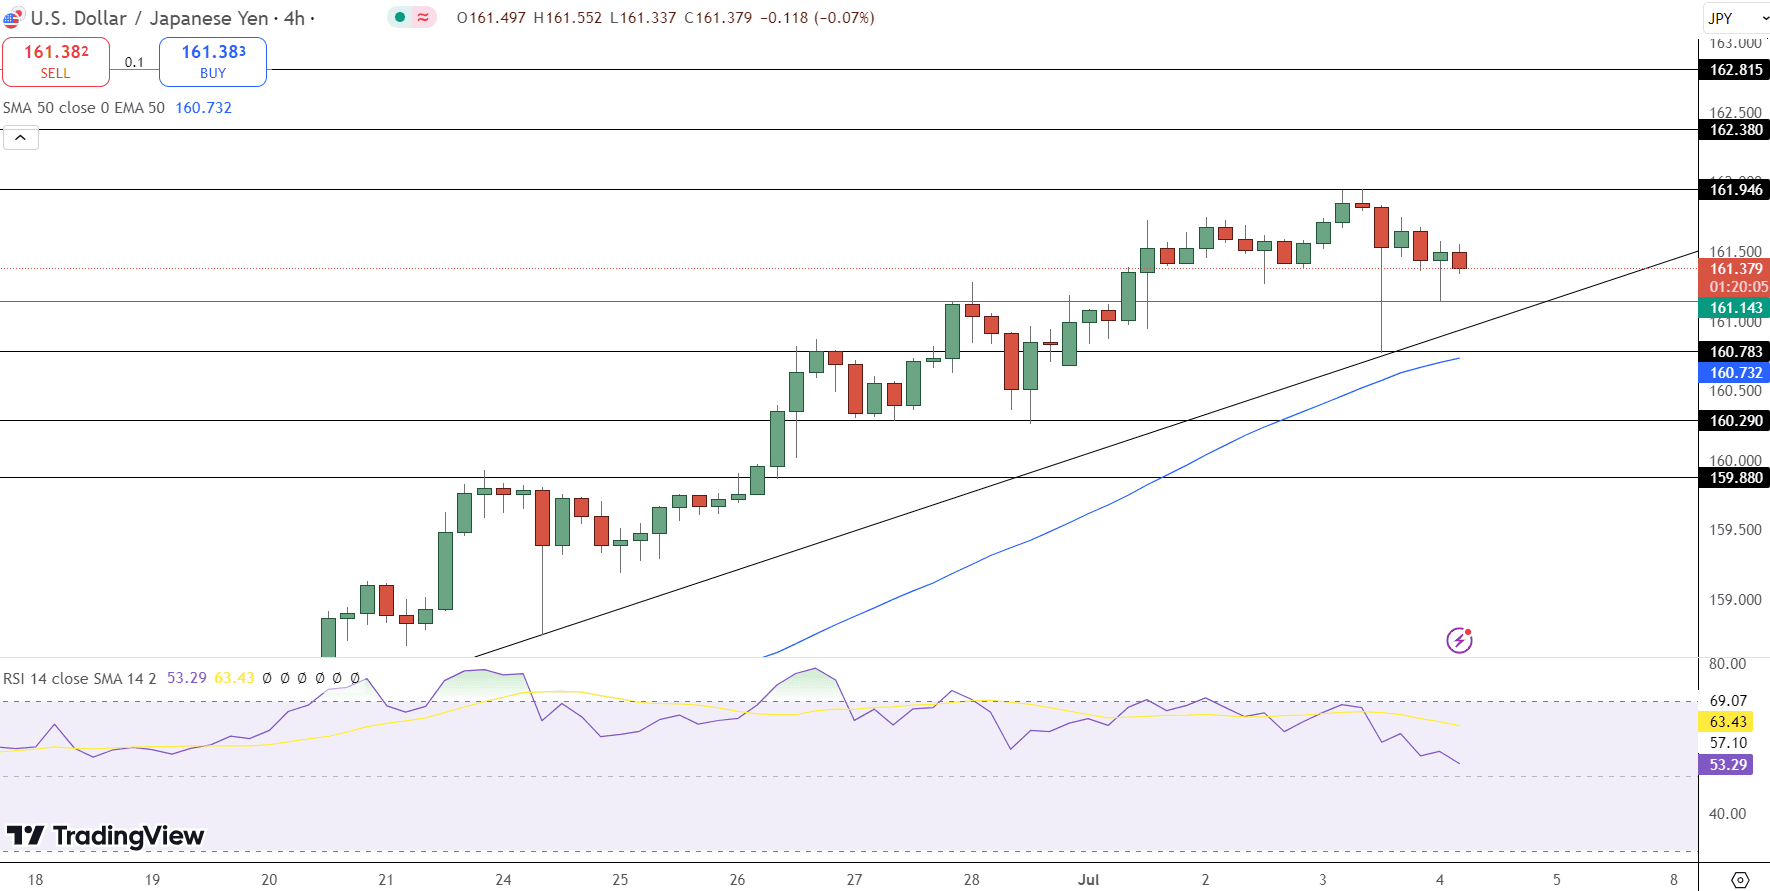Click the green market status dot
Viewport: 1770px width, 891px height.
(400, 17)
